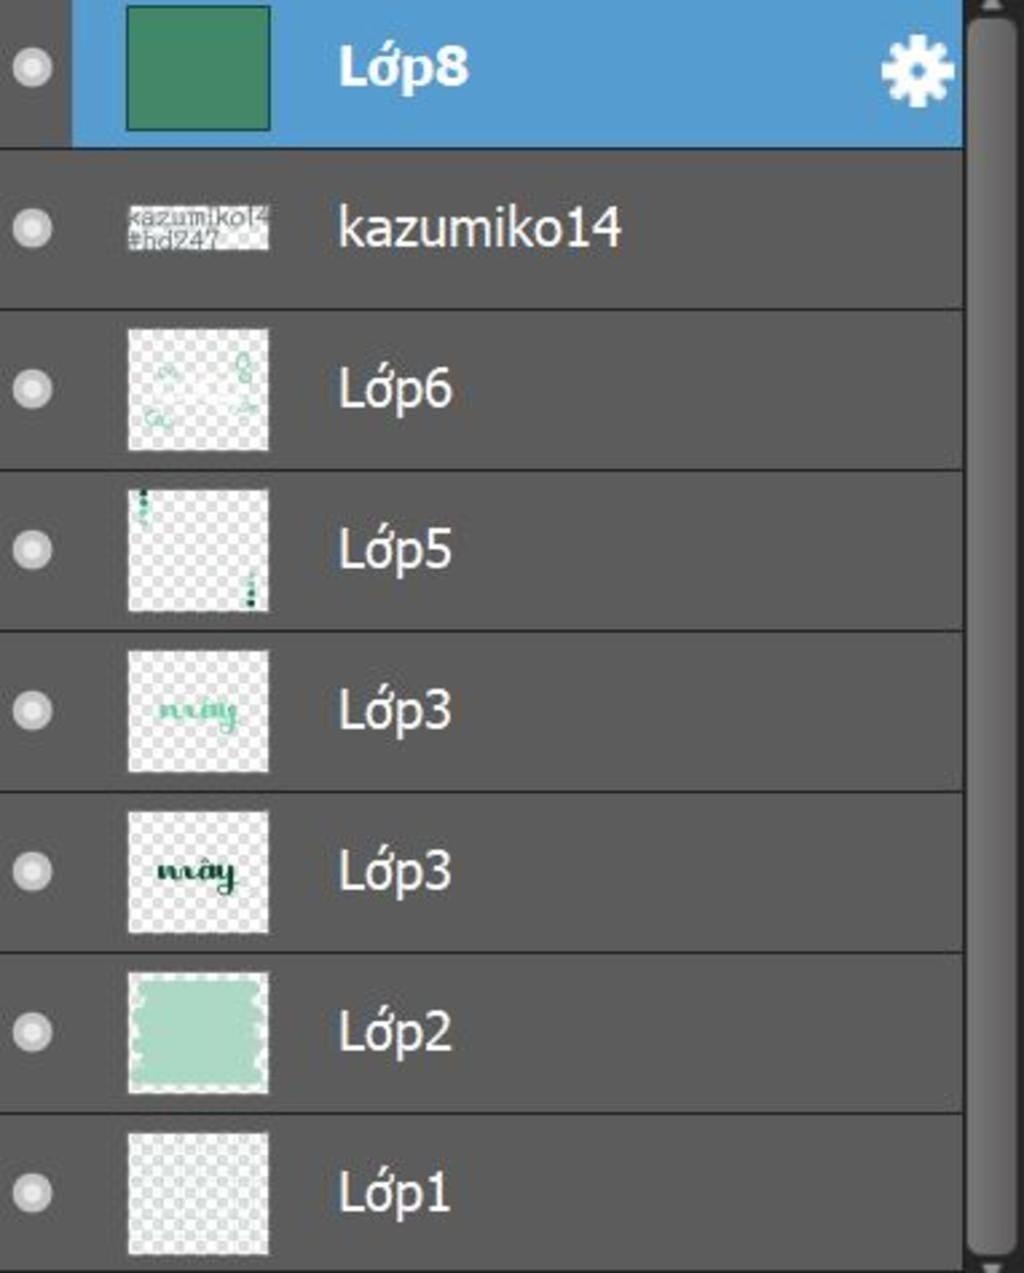
Task: Hide the Lớp1 layer
Action: 32,1193
